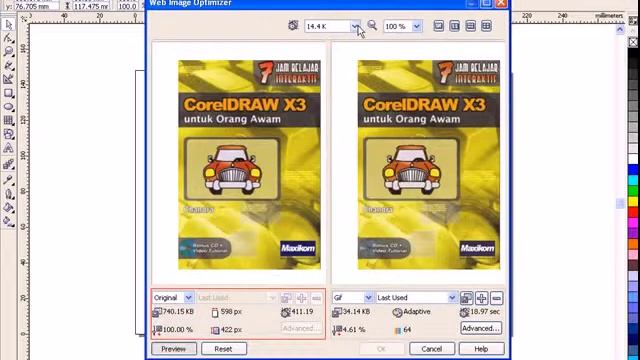Pick the white swatch in the color palette
640x360 pixels.
pos(633,158)
